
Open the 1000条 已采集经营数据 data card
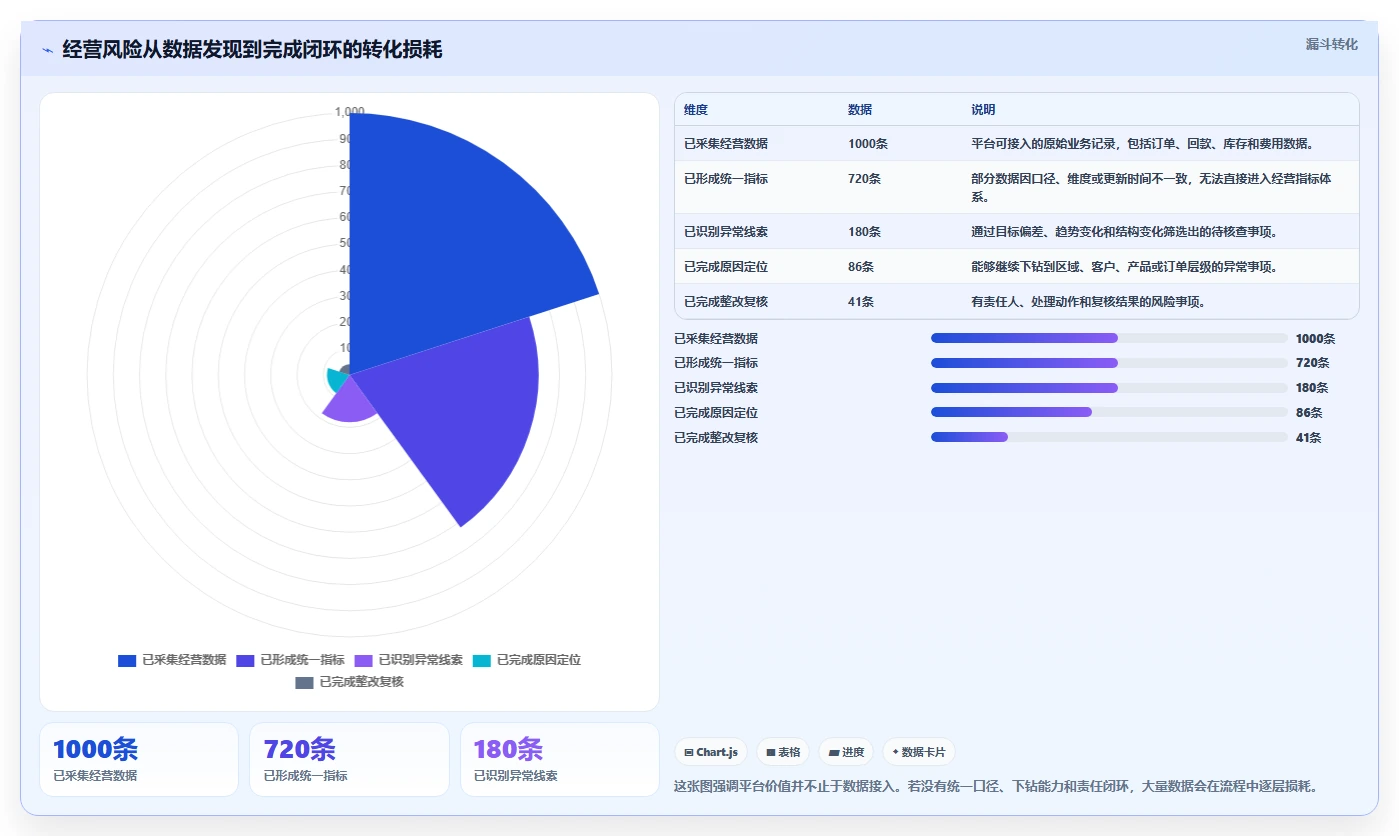(x=139, y=760)
